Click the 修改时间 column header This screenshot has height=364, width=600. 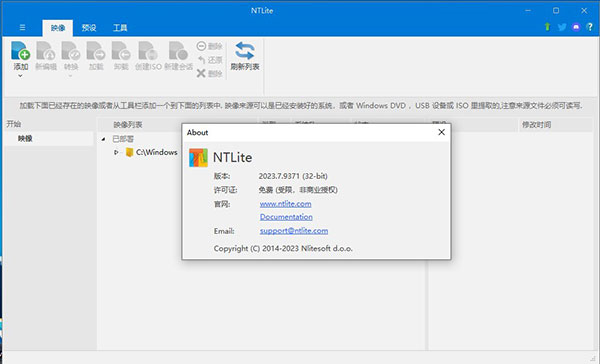click(x=536, y=125)
